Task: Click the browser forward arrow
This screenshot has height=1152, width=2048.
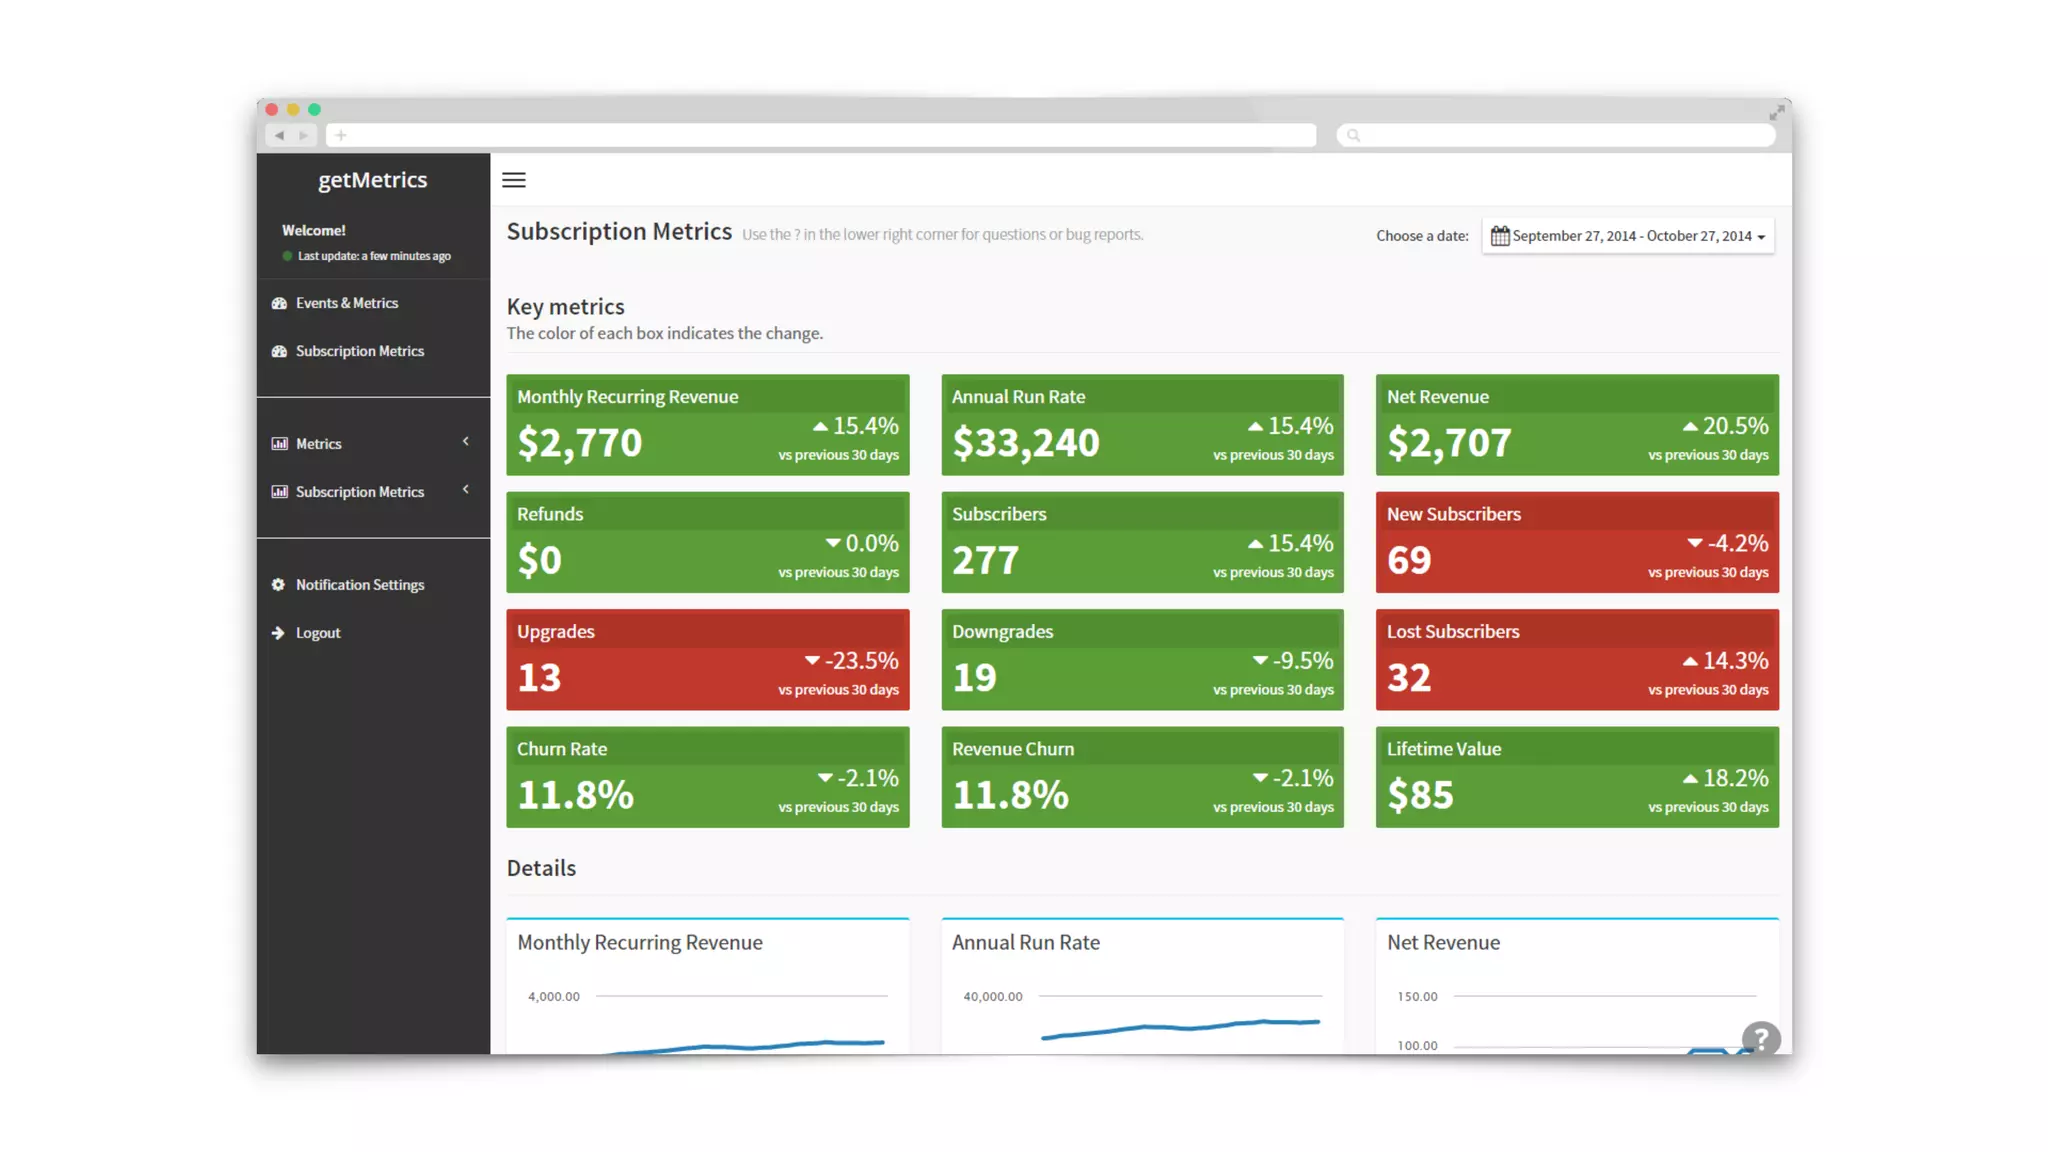Action: point(304,135)
